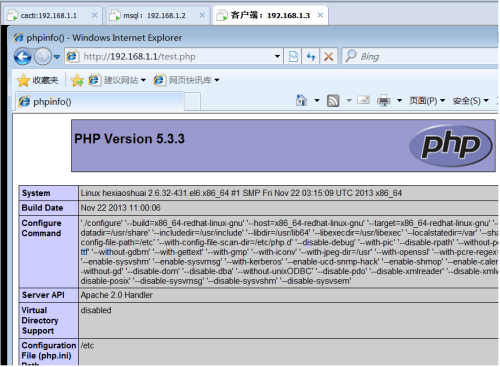Click the PHP logo image

[x=451, y=145]
